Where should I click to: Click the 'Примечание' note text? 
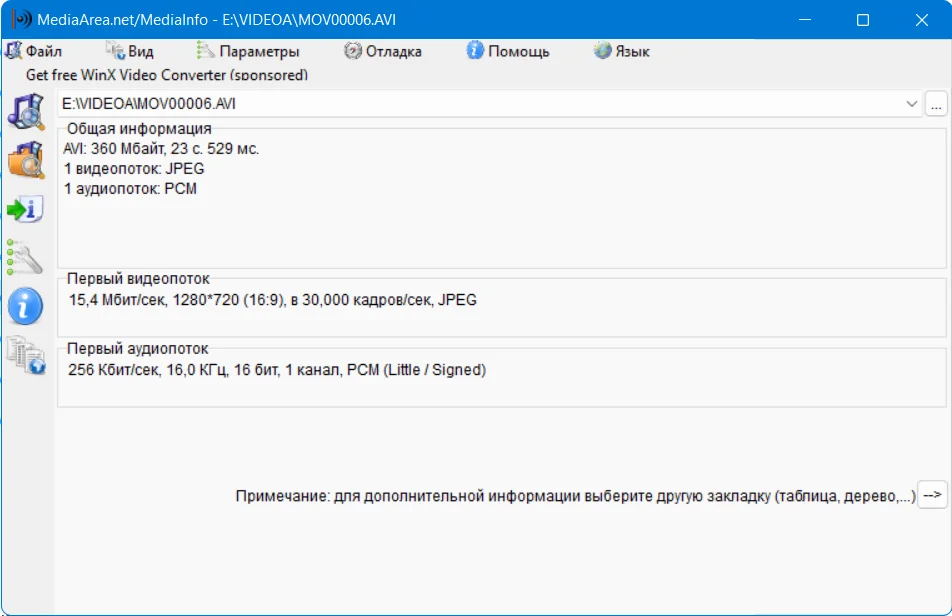tap(575, 496)
